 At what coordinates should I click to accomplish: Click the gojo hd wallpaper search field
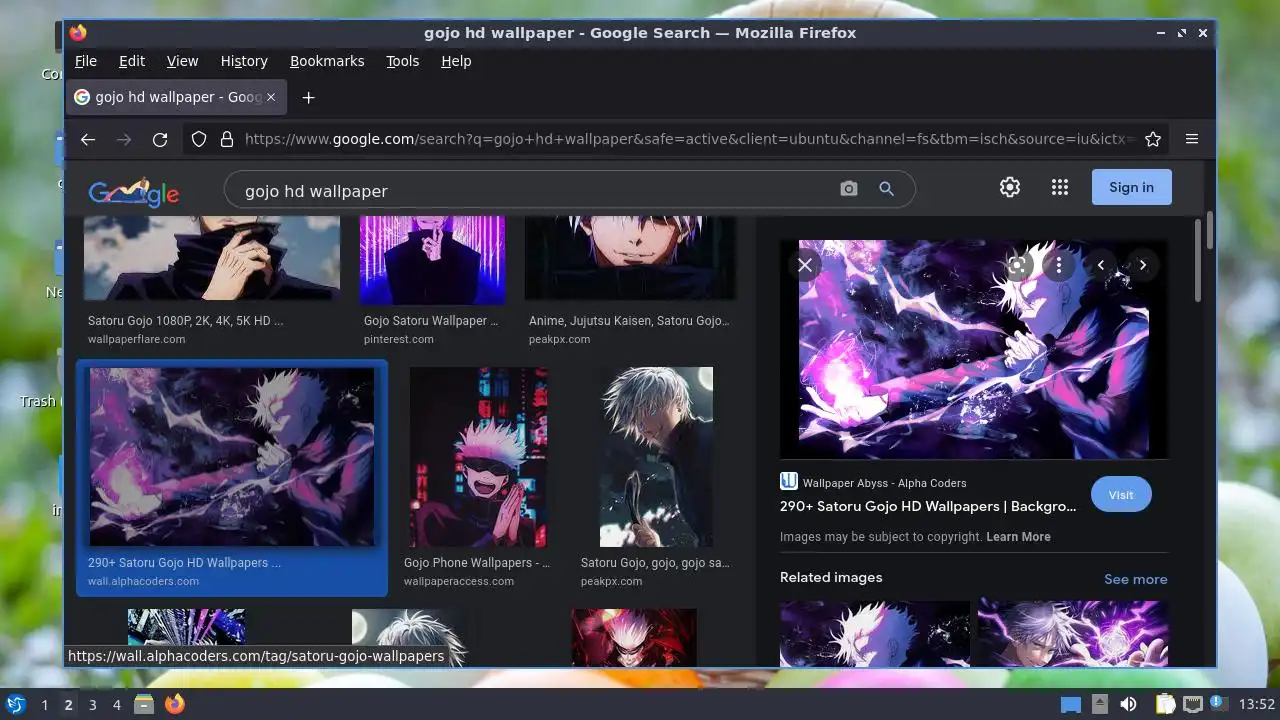pyautogui.click(x=535, y=191)
